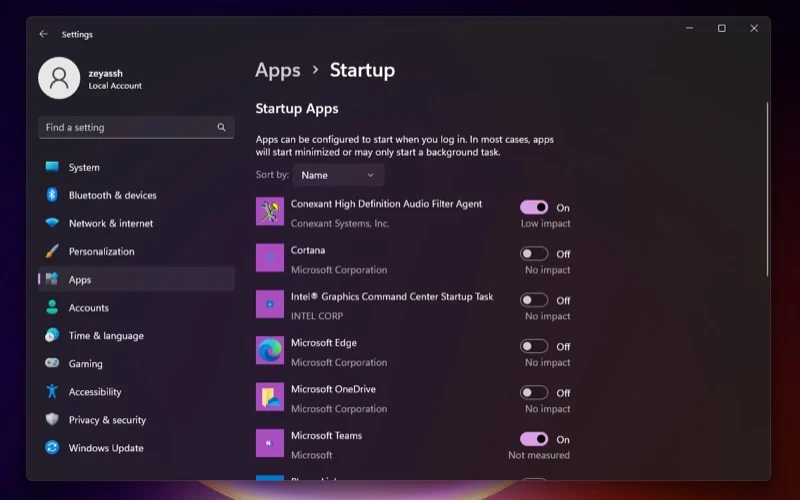This screenshot has width=800, height=500.
Task: Enable Cortana startup toggle
Action: [534, 254]
